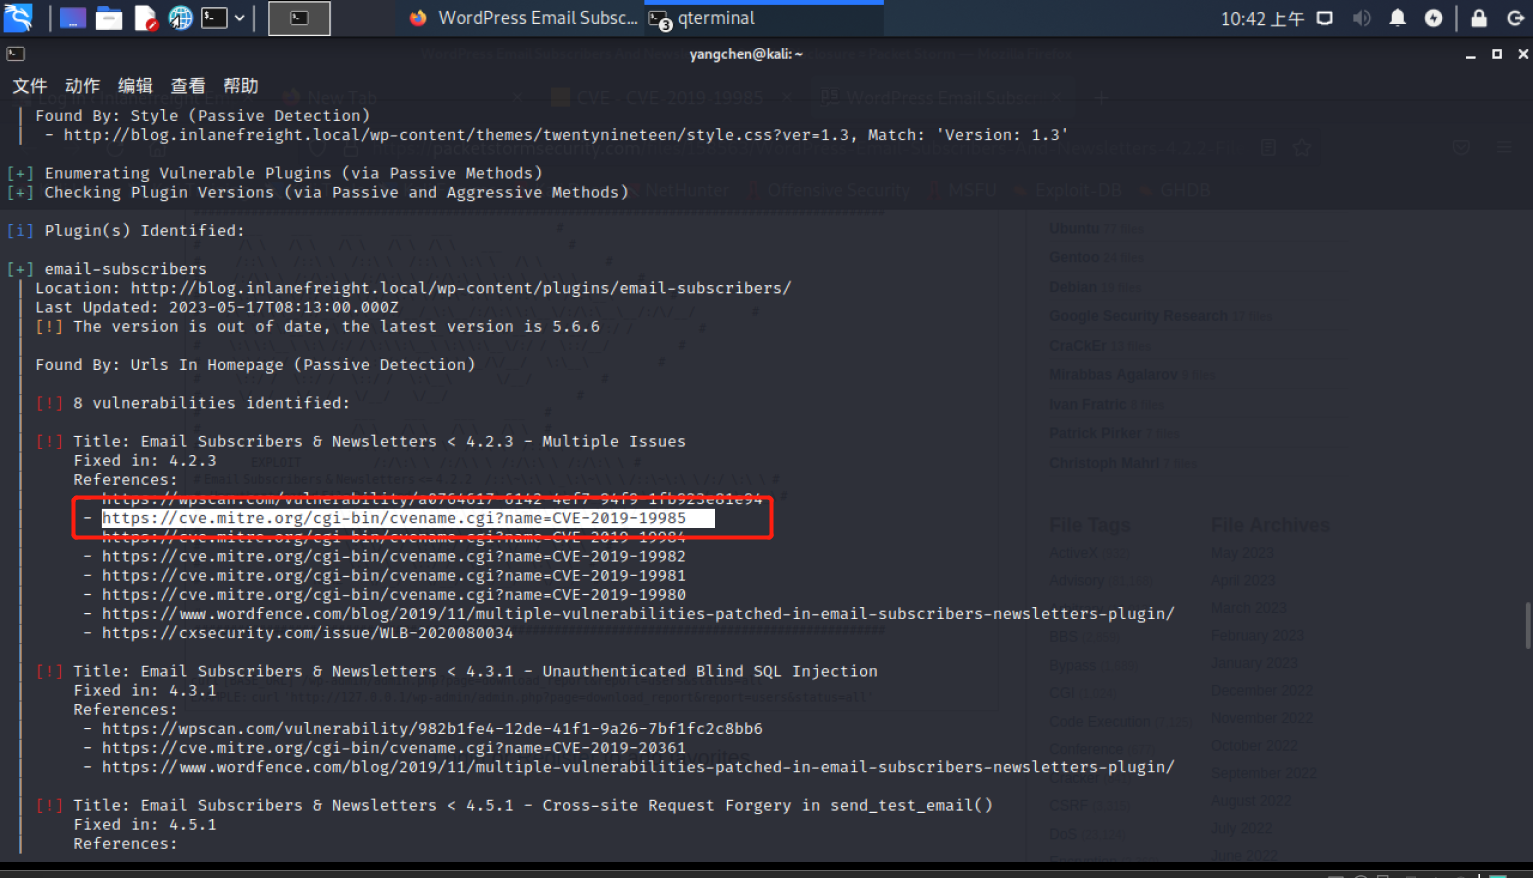Click the 'Fixed in: 4.3.1' line
This screenshot has height=878, width=1533.
[145, 691]
